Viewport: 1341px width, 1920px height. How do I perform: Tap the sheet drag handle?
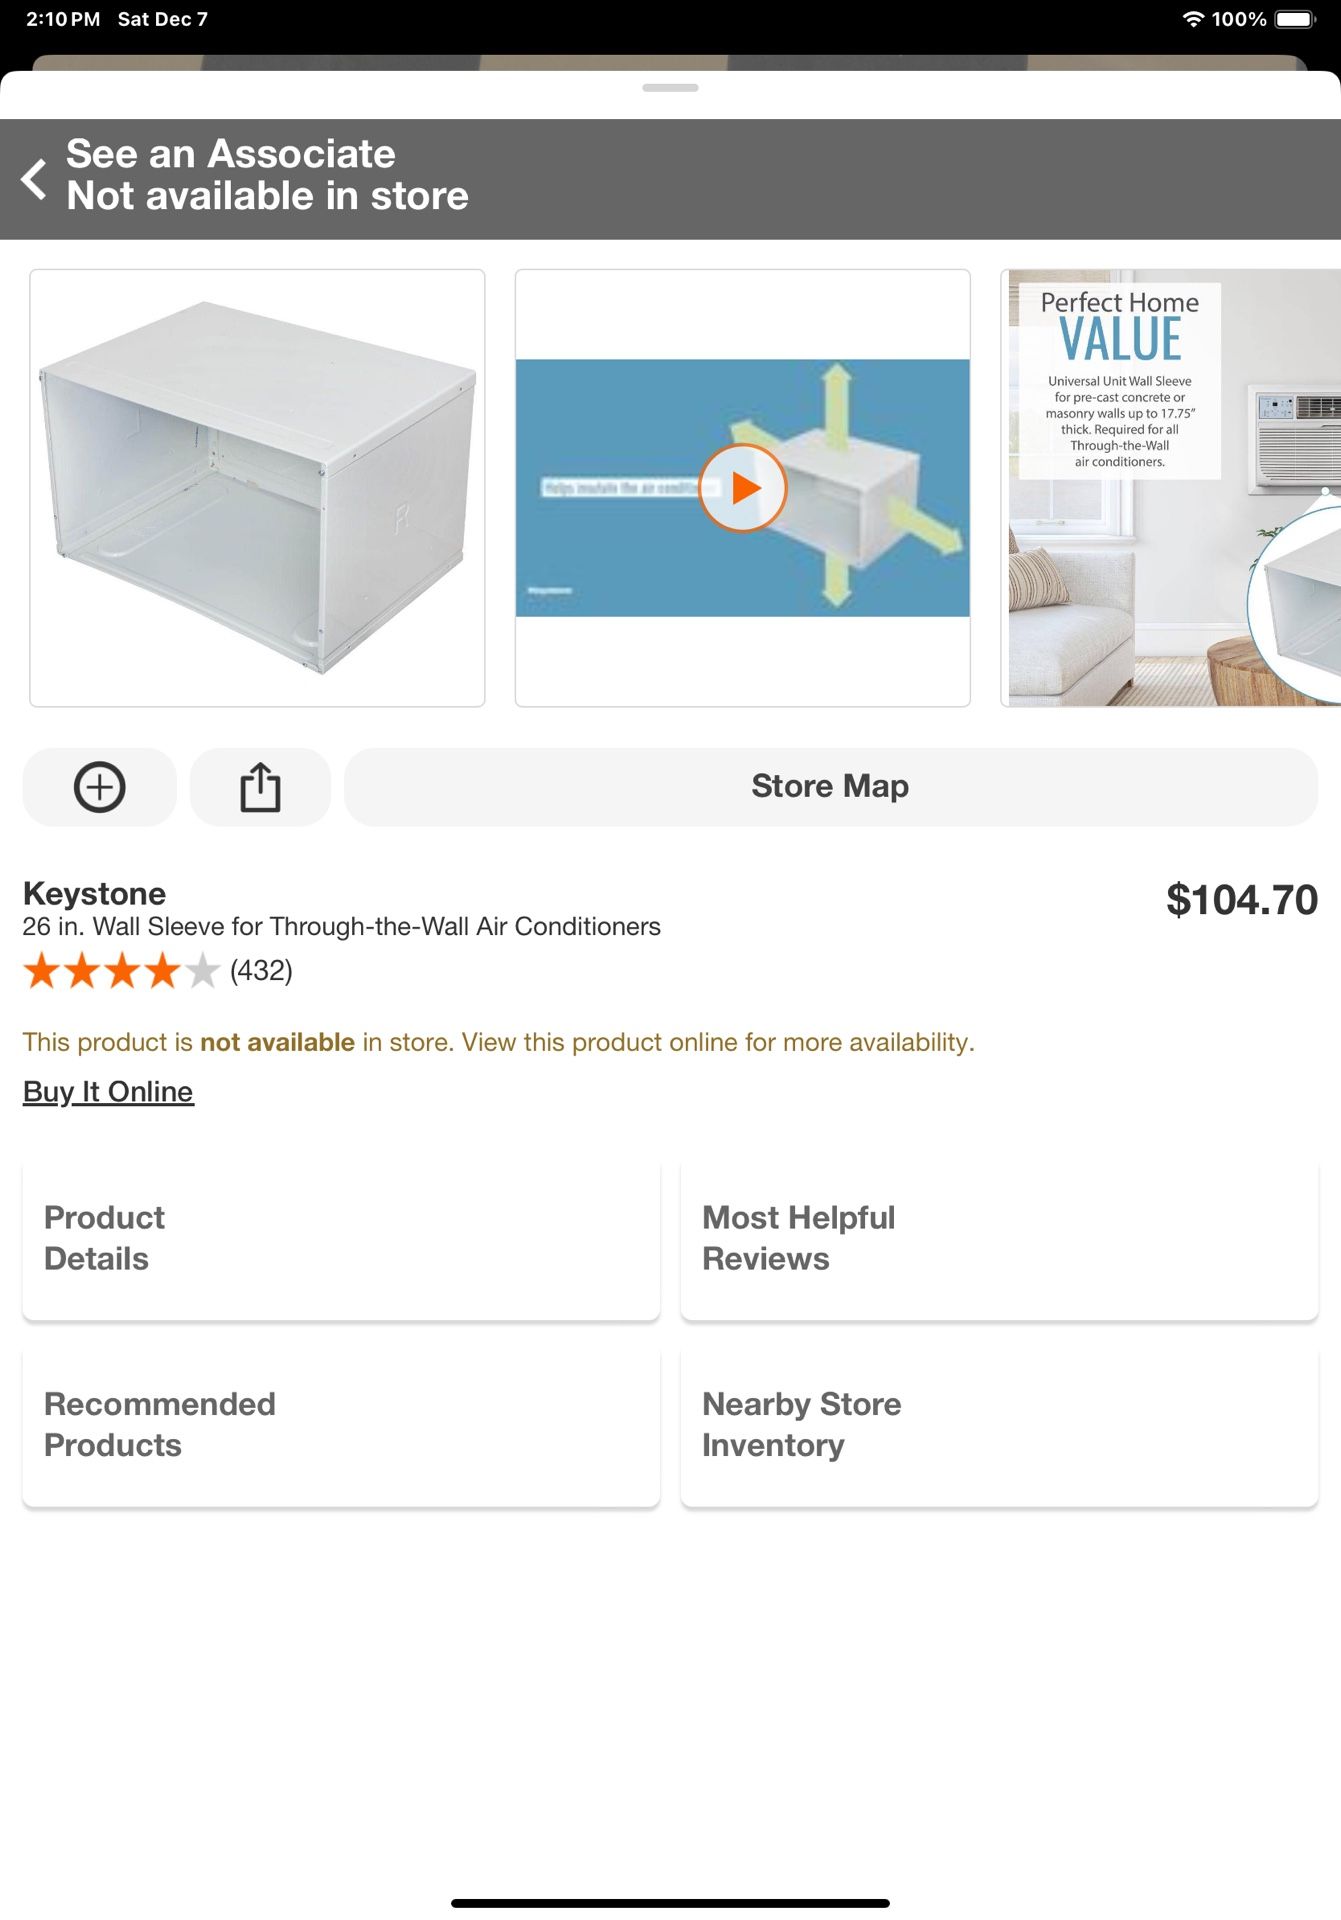[x=670, y=88]
